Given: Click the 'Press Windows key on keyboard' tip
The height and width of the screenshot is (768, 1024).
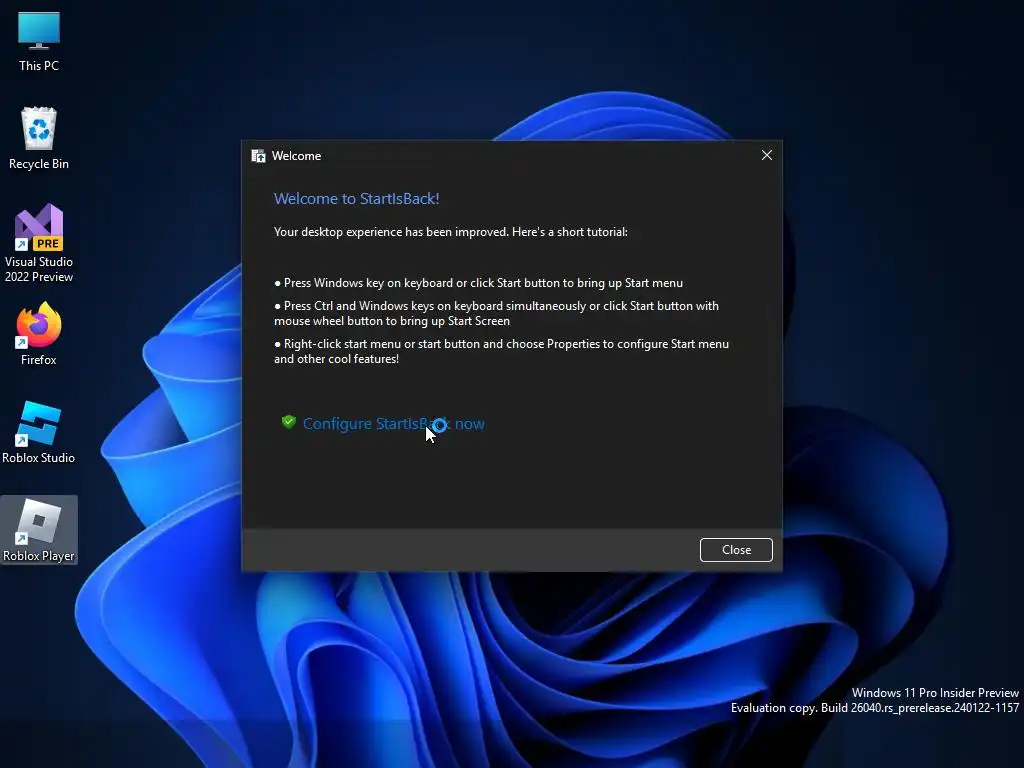Looking at the screenshot, I should coord(479,283).
